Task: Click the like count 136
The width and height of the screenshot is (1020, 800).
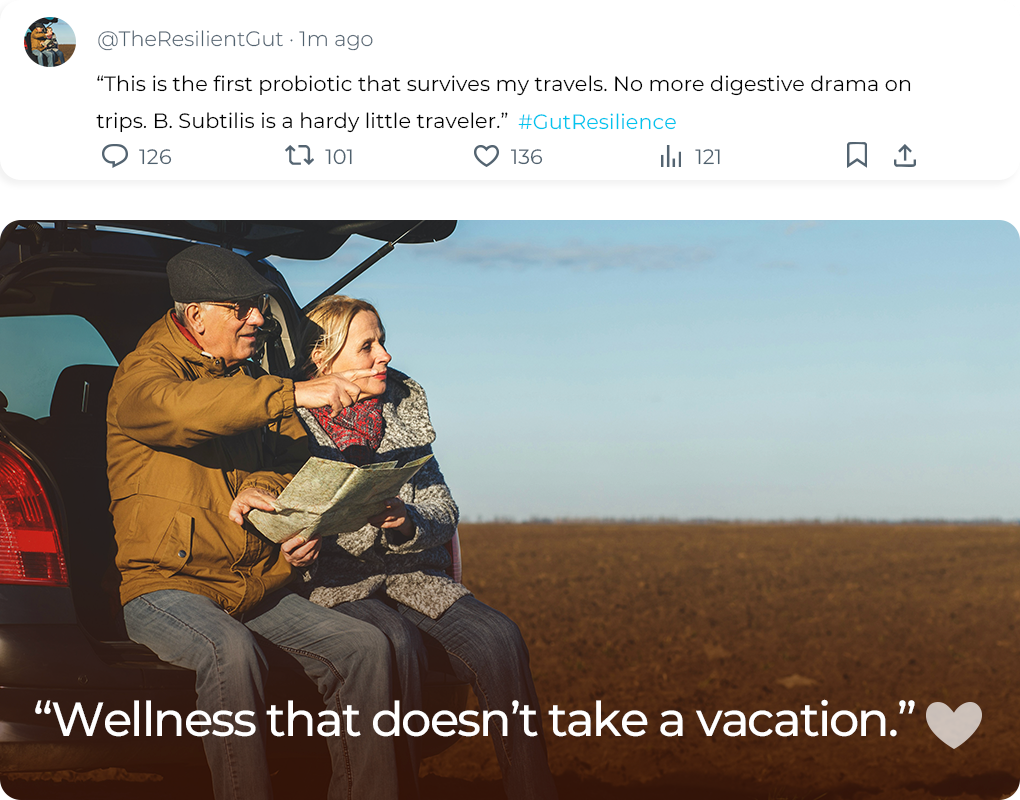Action: 526,157
